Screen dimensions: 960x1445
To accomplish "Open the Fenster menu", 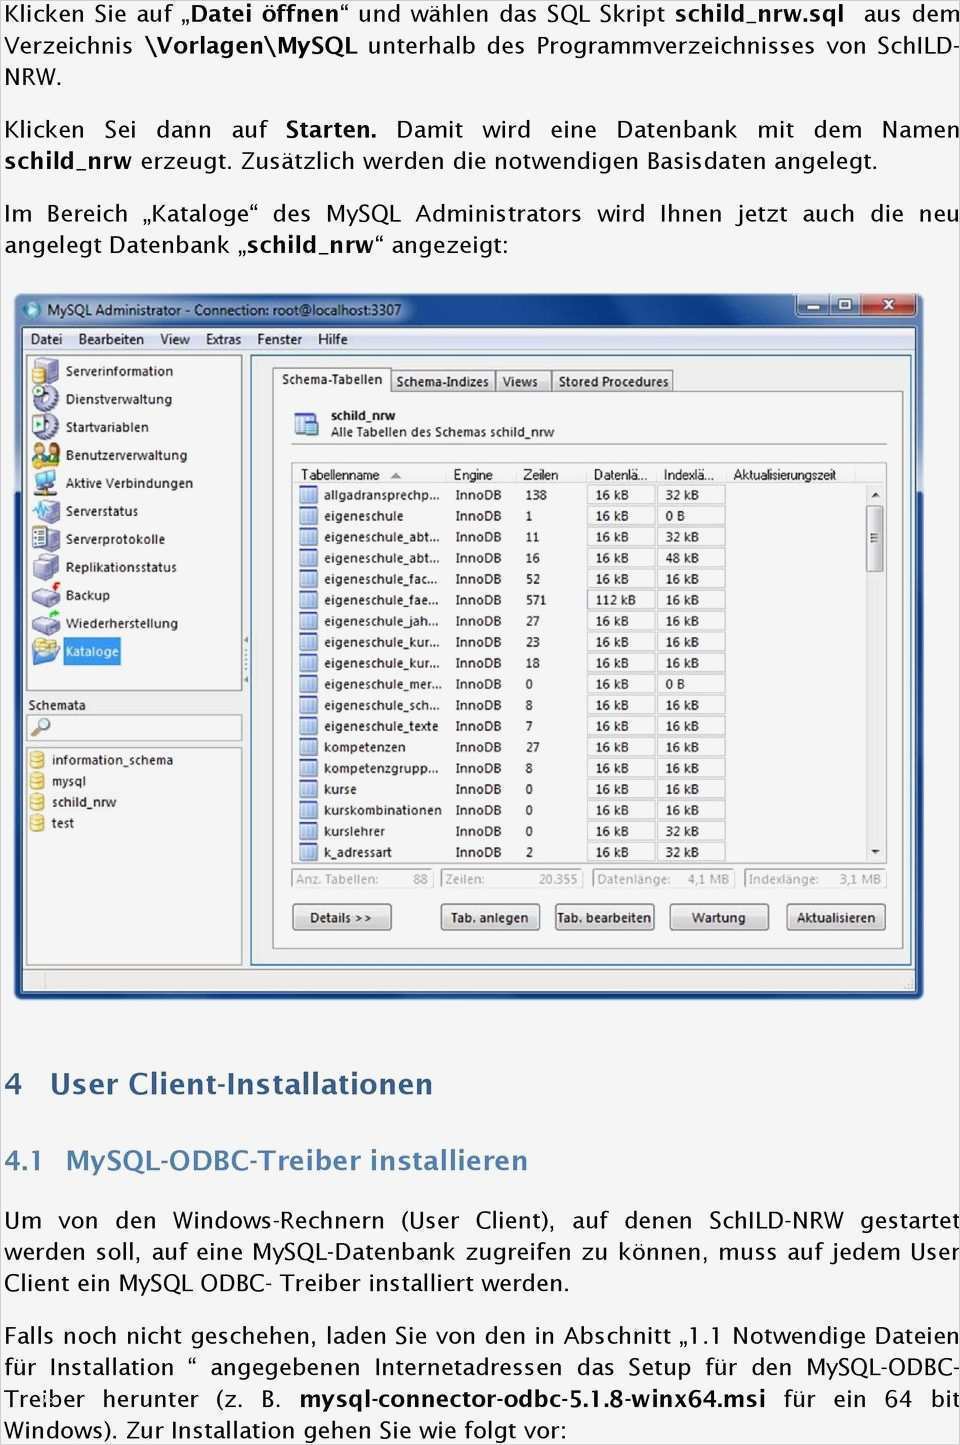I will (279, 340).
